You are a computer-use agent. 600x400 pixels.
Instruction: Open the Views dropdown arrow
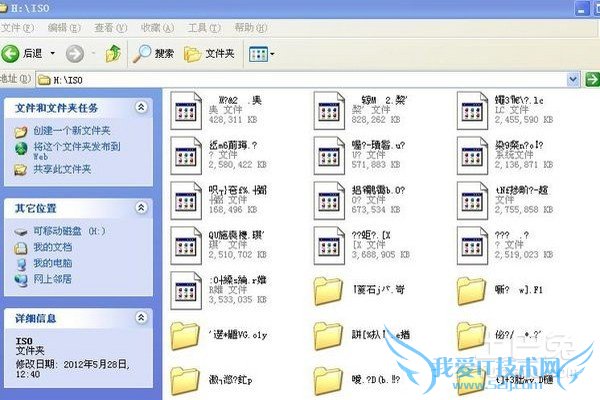pos(272,54)
